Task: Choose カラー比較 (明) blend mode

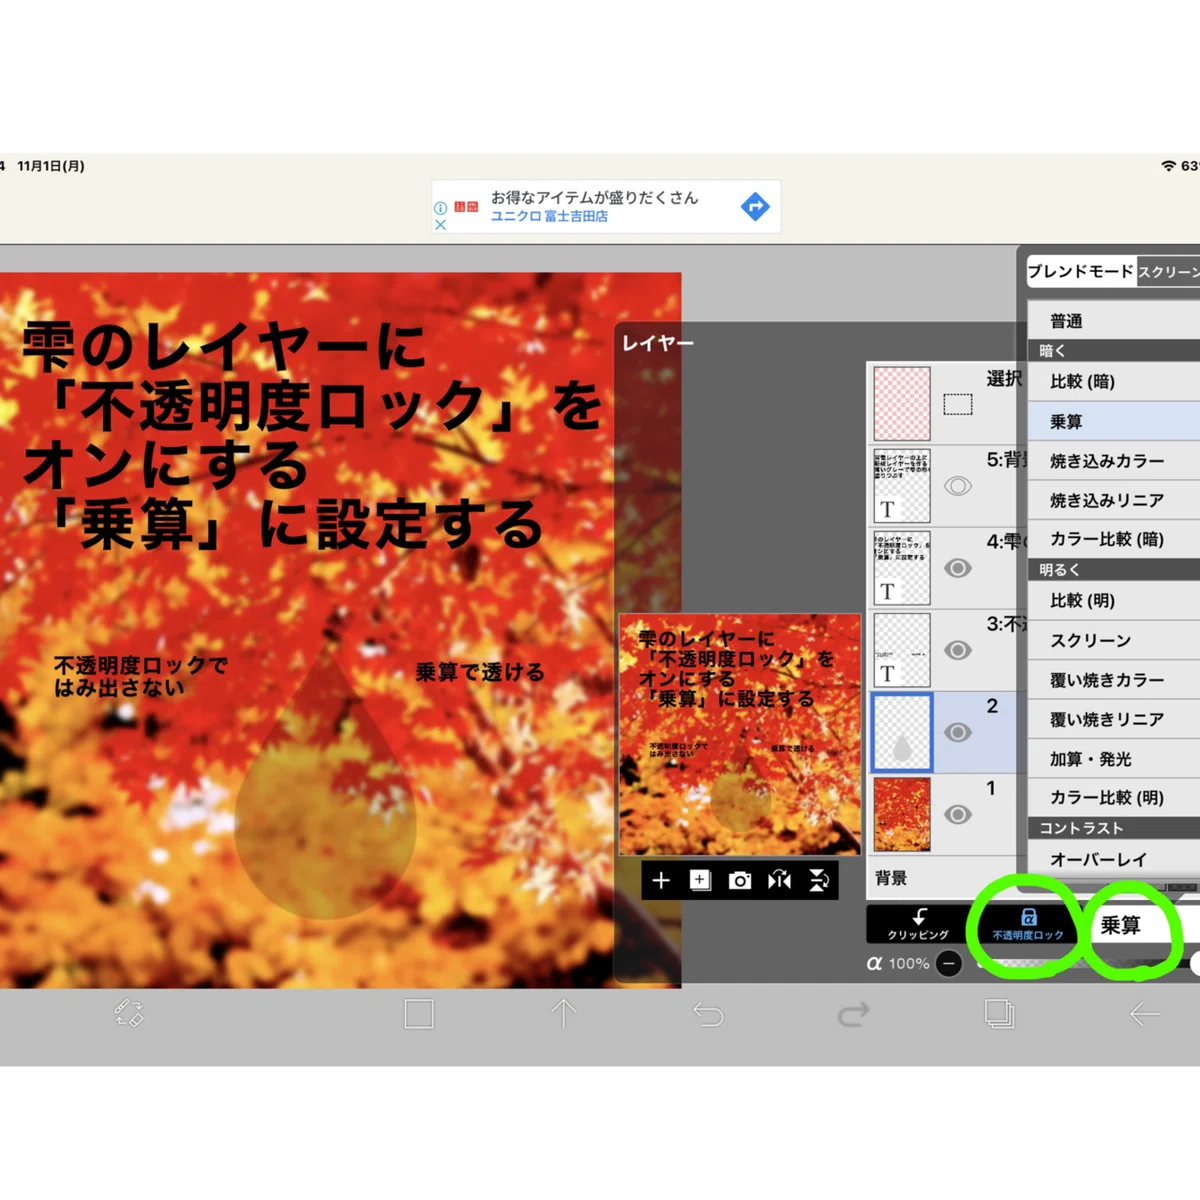Action: pos(1114,797)
